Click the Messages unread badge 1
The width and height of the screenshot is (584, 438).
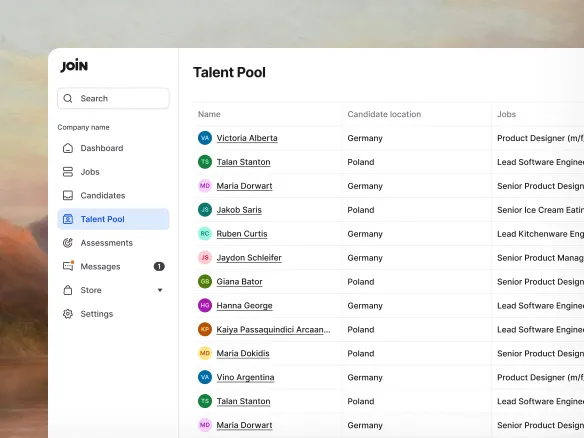[159, 266]
